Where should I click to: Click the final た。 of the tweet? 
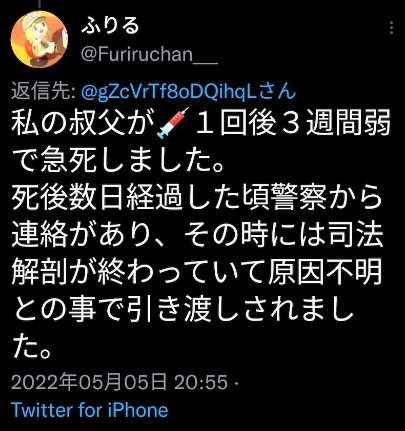point(32,346)
